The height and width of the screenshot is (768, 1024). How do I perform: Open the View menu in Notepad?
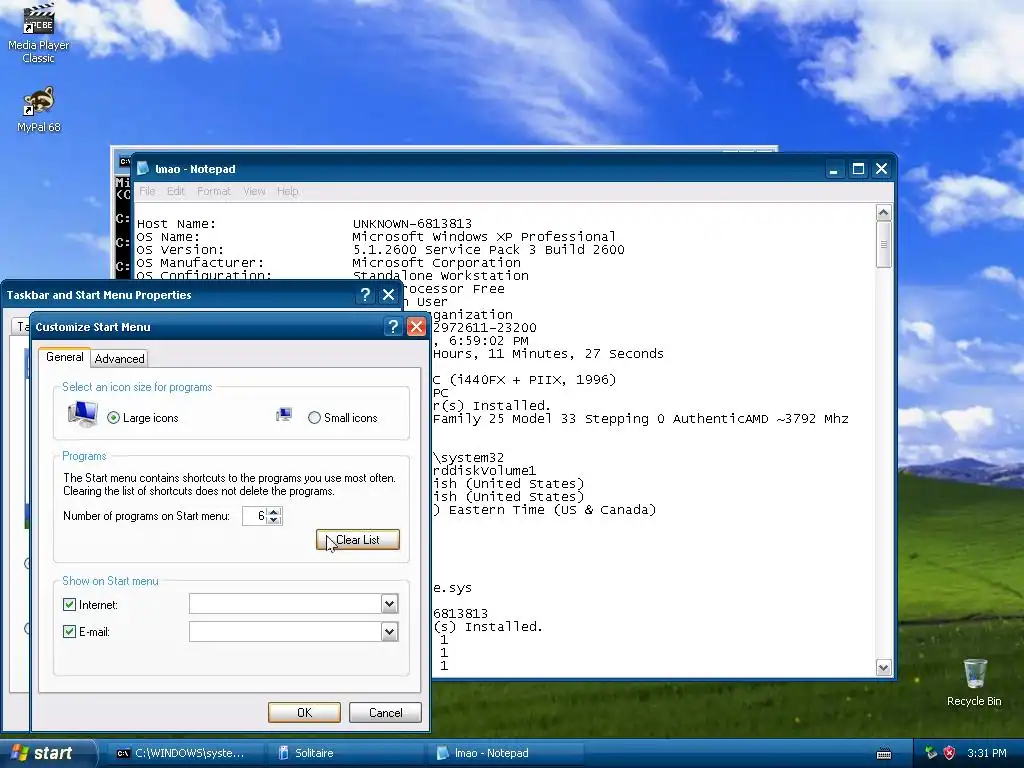(x=254, y=191)
